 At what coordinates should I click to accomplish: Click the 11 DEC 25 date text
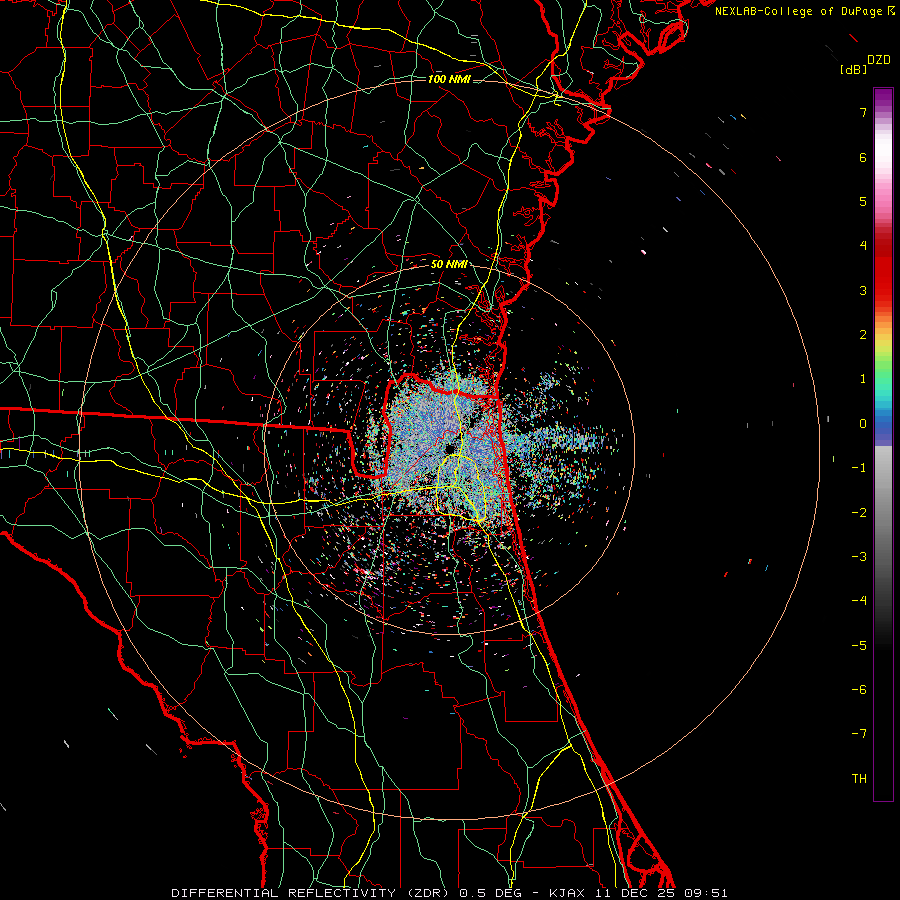[x=633, y=893]
